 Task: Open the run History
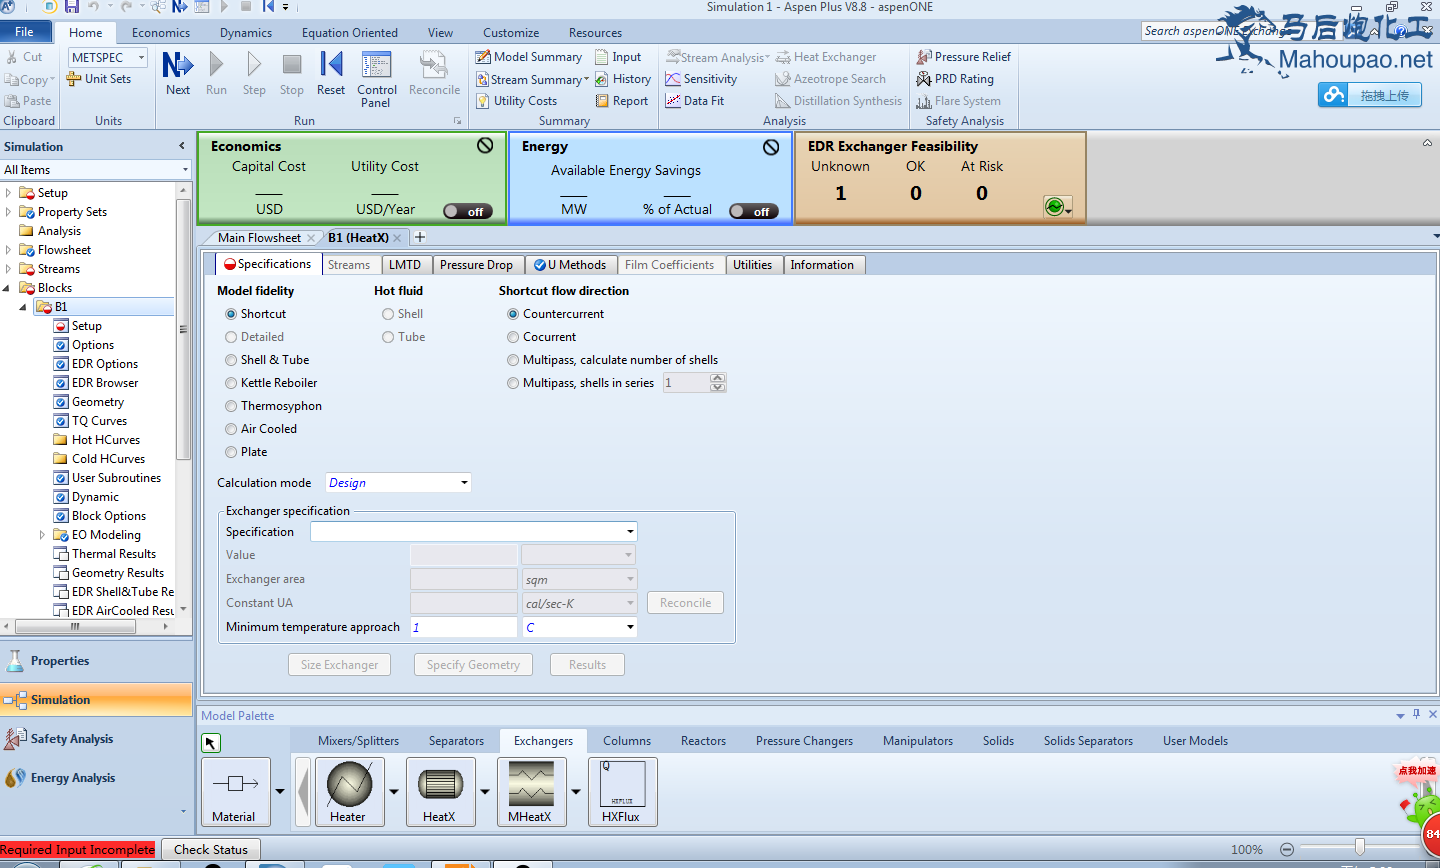pos(622,79)
